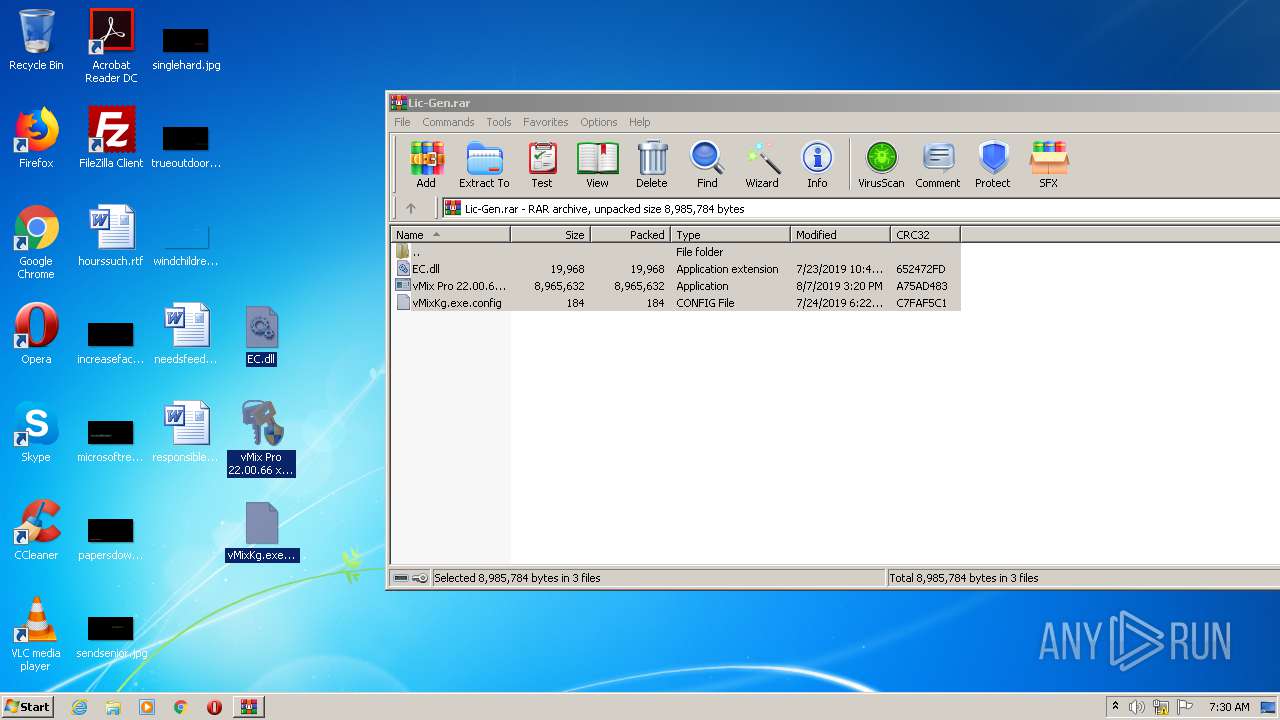Screen dimensions: 1280x720
Task: Sort by the Packed column header
Action: tap(630, 235)
